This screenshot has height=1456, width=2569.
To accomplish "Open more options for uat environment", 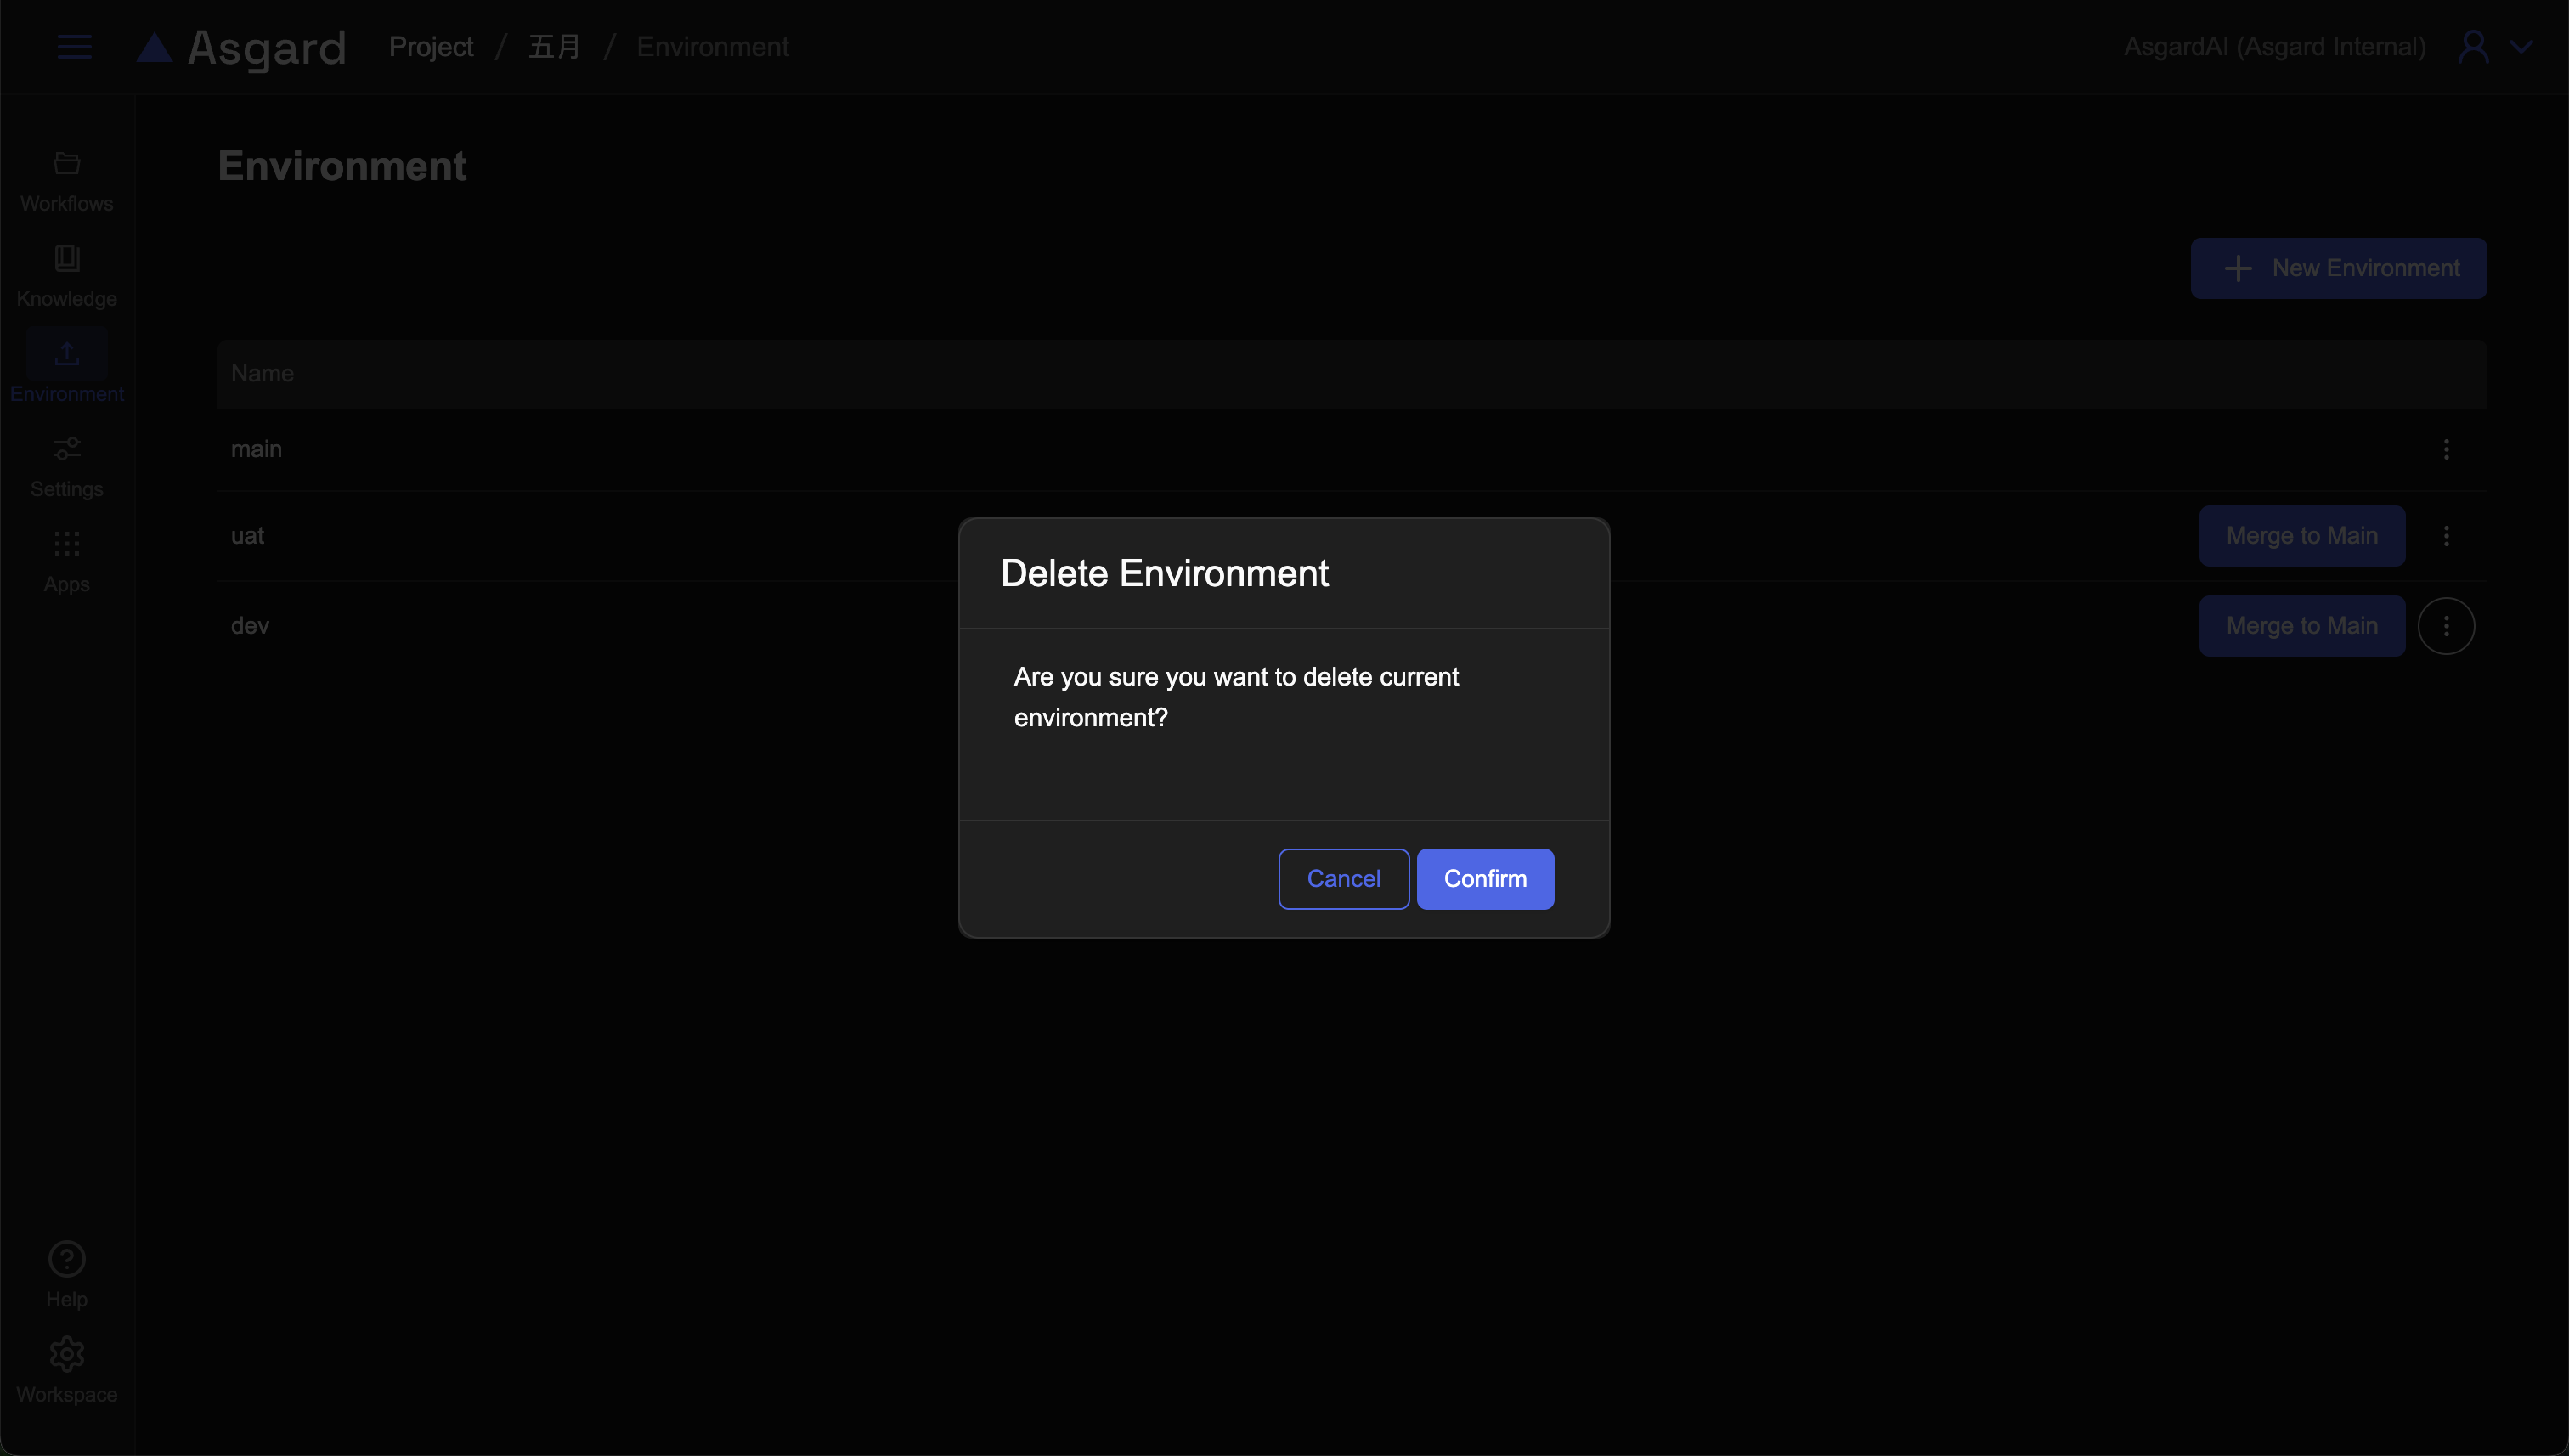I will (x=2446, y=536).
